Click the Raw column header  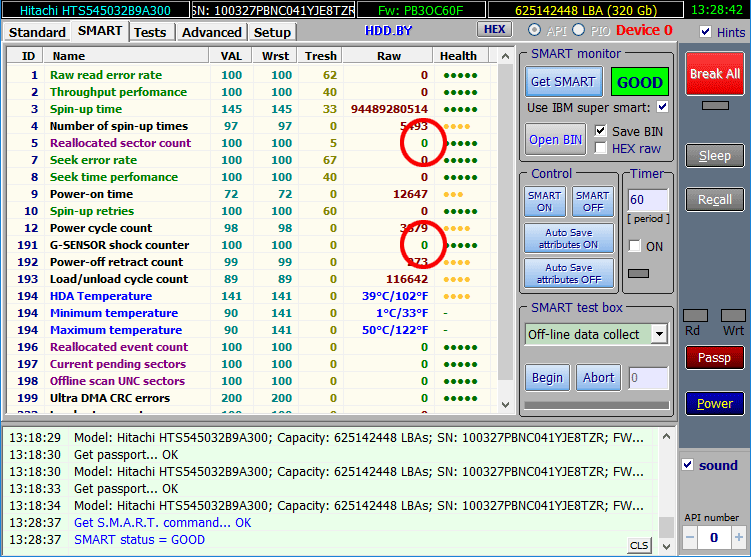click(x=388, y=56)
